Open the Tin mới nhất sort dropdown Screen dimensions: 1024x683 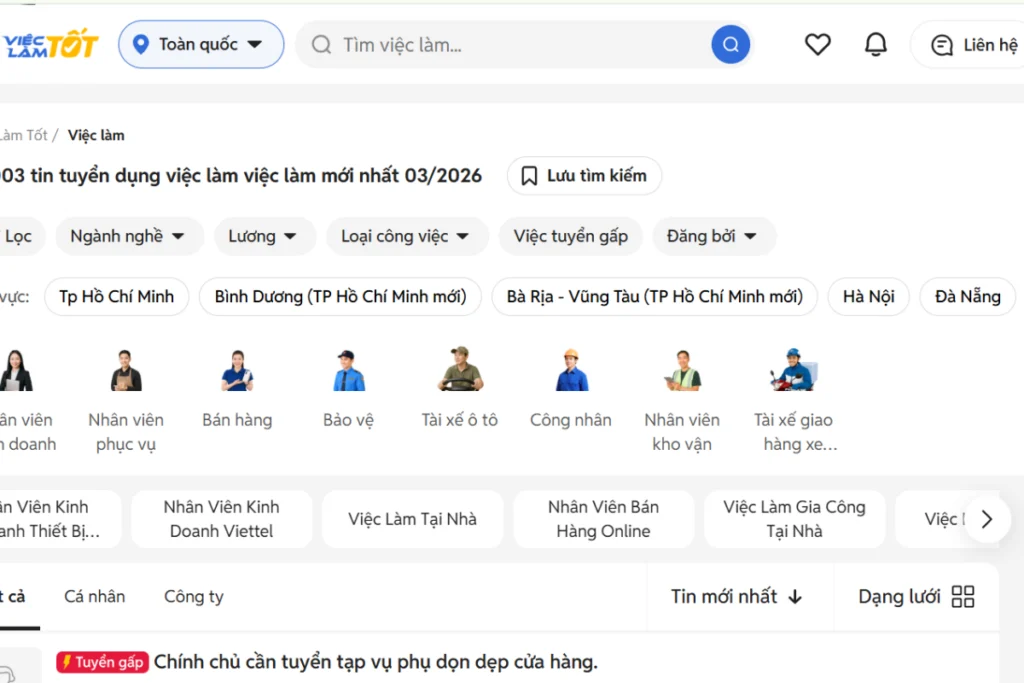click(737, 596)
